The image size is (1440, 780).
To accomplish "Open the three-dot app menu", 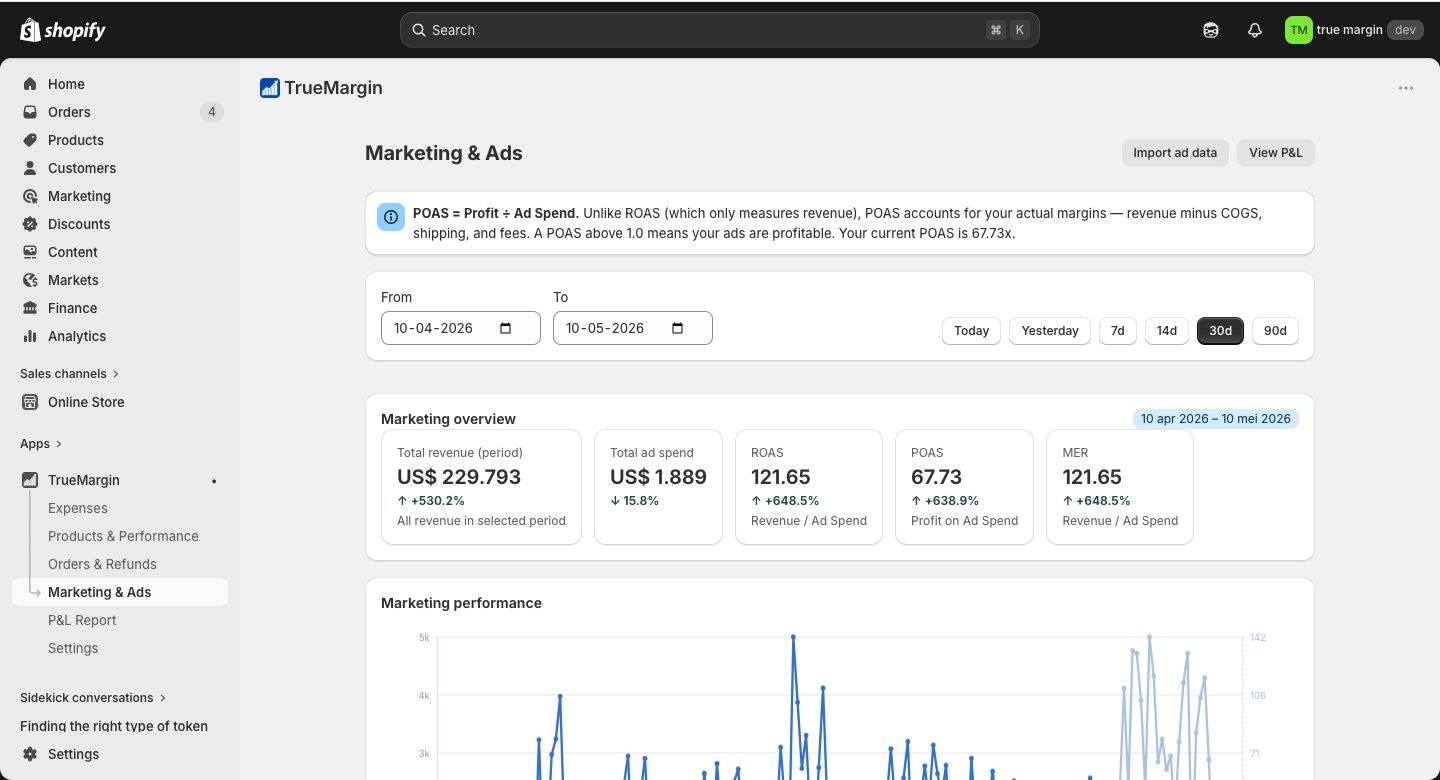I will [1406, 88].
